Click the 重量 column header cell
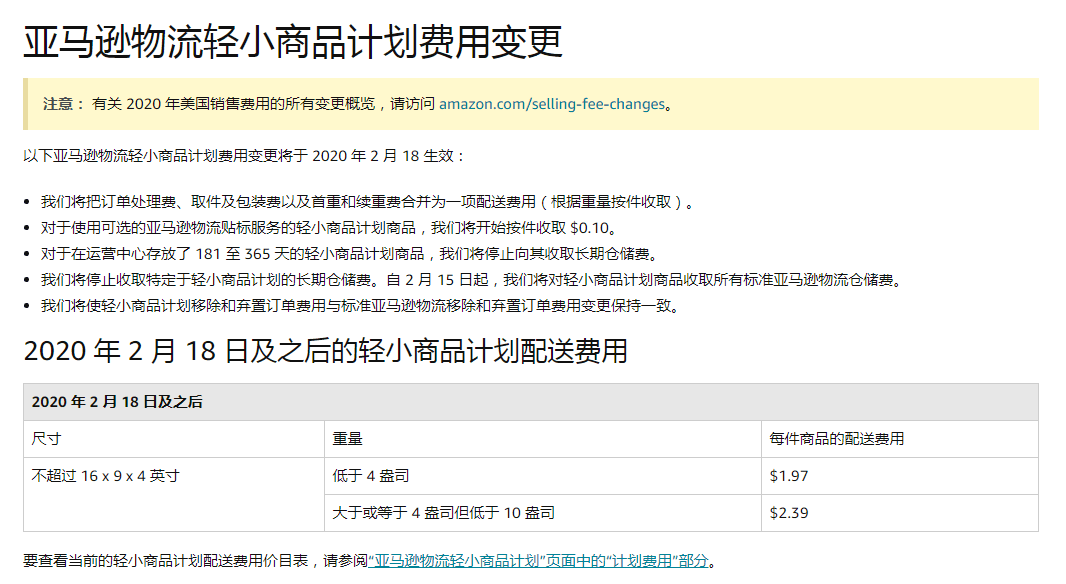Image resolution: width=1066 pixels, height=584 pixels. (543, 439)
